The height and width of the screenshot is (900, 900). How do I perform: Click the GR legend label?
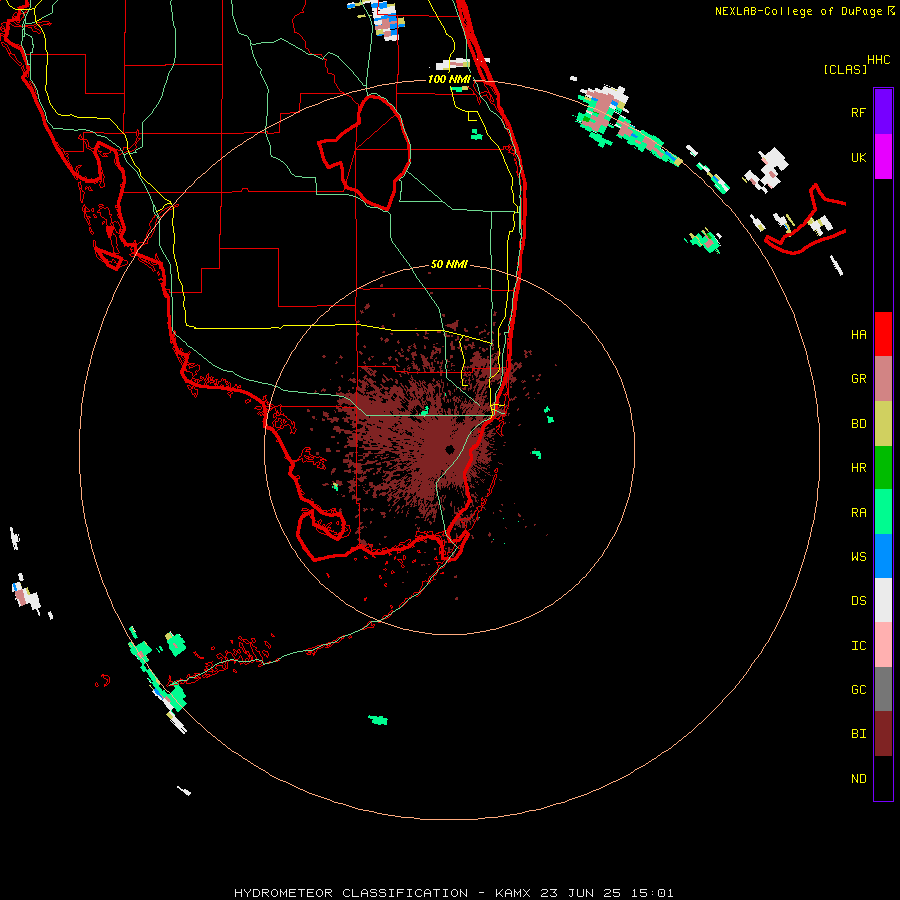pyautogui.click(x=858, y=379)
